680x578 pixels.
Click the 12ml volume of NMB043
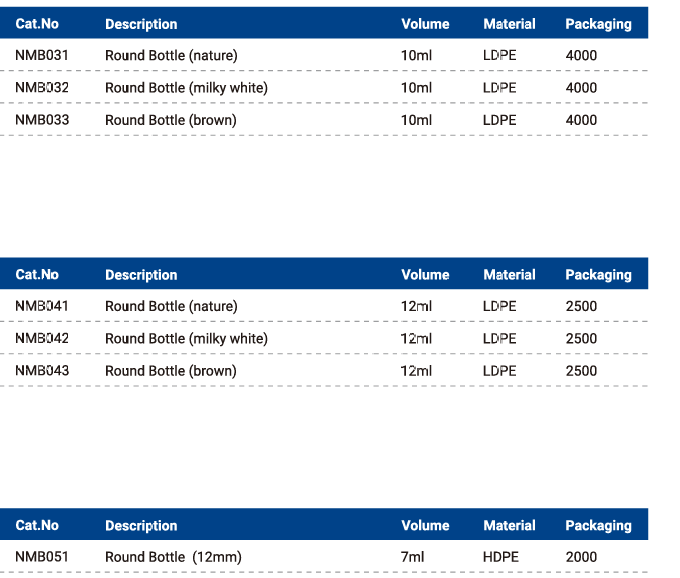(x=416, y=371)
